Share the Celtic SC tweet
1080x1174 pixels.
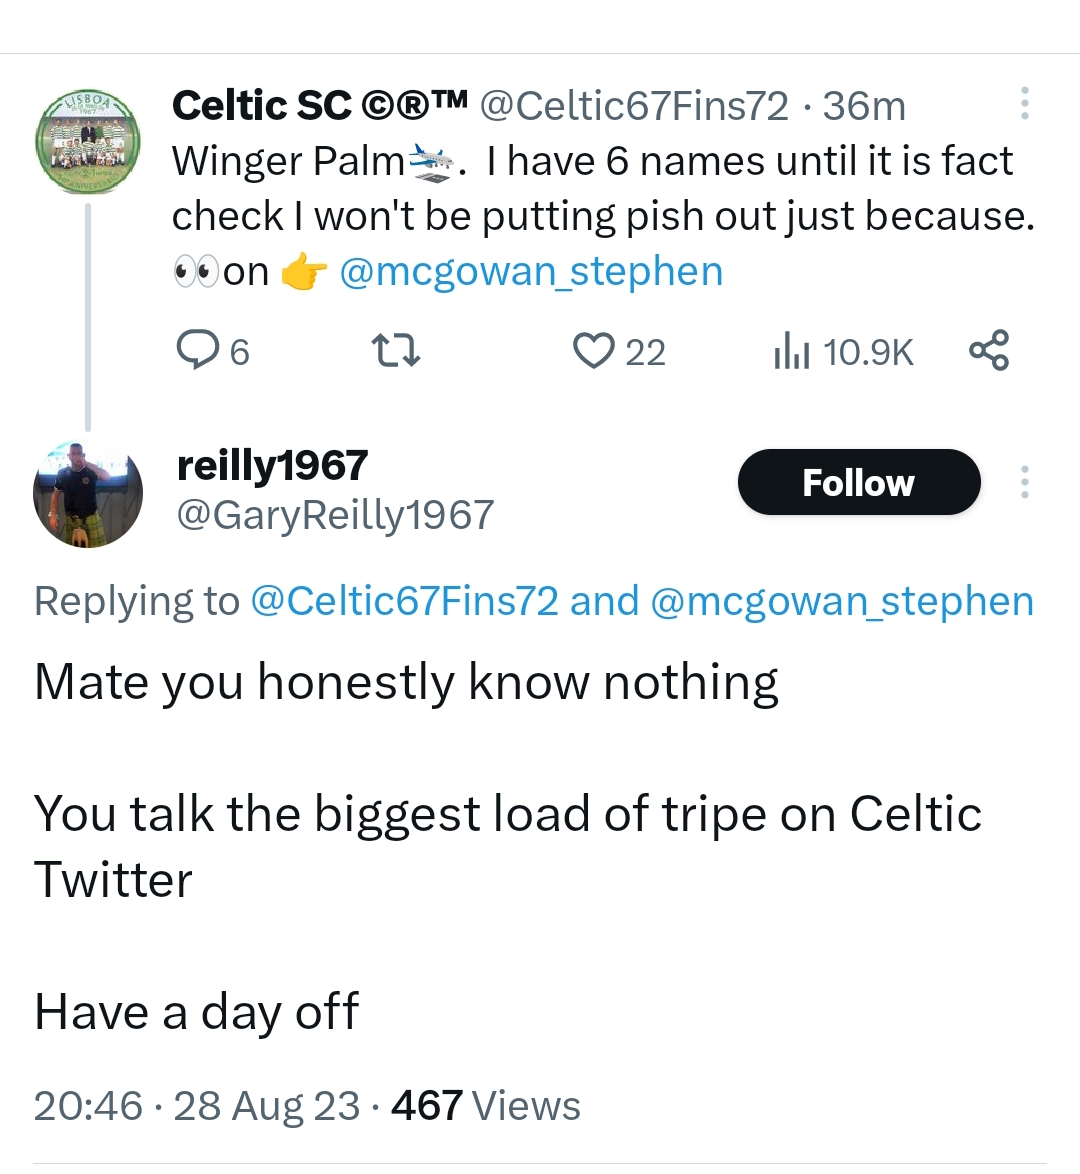[x=989, y=351]
